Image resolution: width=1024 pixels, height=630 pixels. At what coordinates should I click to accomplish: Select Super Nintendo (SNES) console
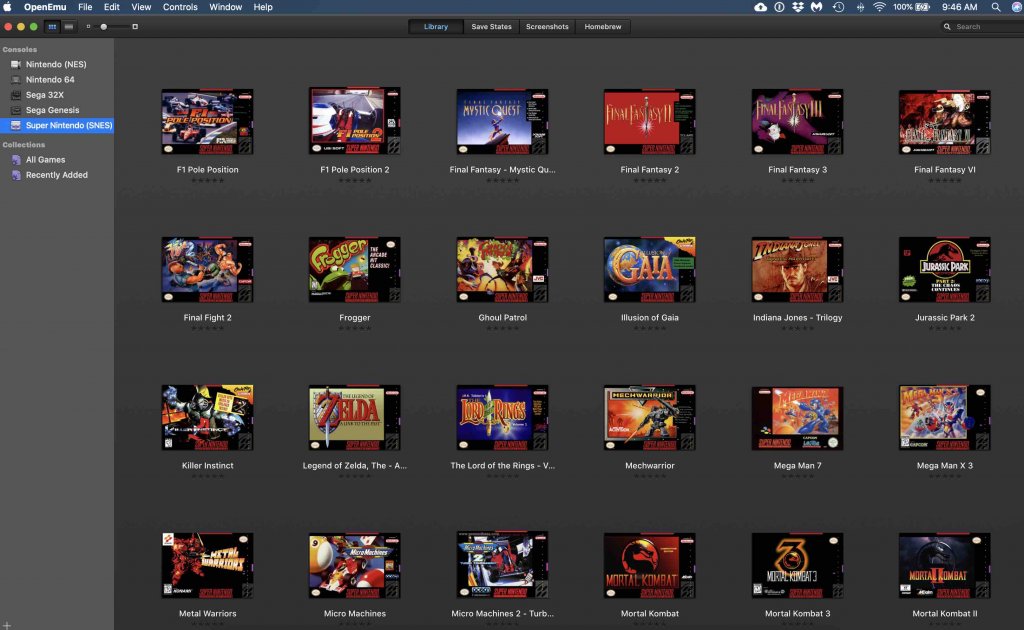[x=57, y=125]
